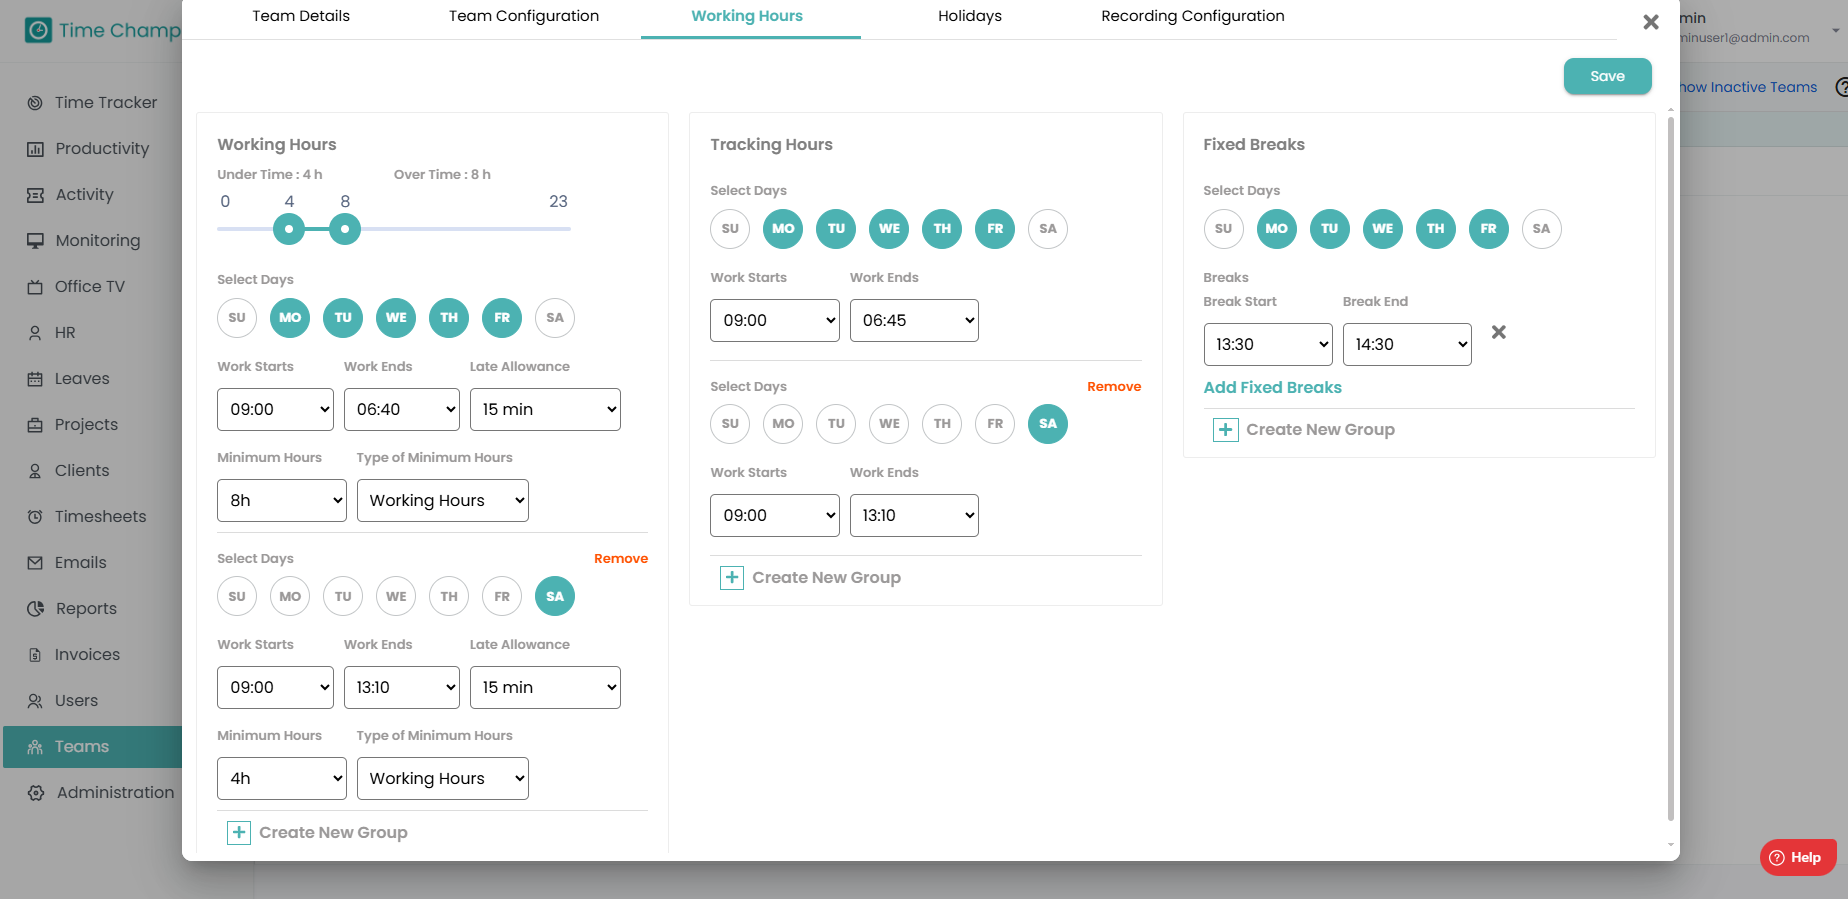This screenshot has height=899, width=1848.
Task: Toggle SA day in Fixed Breaks
Action: coord(1541,229)
